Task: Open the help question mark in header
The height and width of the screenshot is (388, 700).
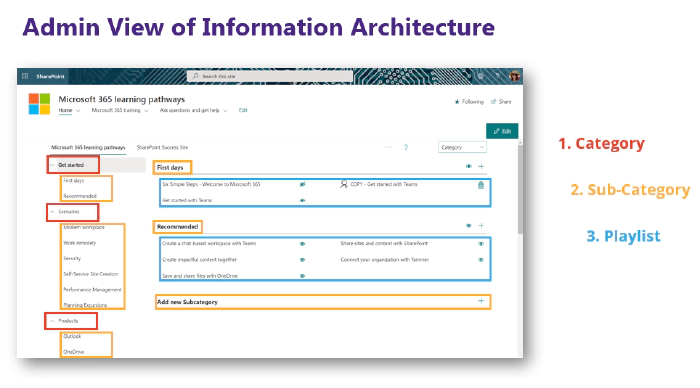Action: pos(497,76)
